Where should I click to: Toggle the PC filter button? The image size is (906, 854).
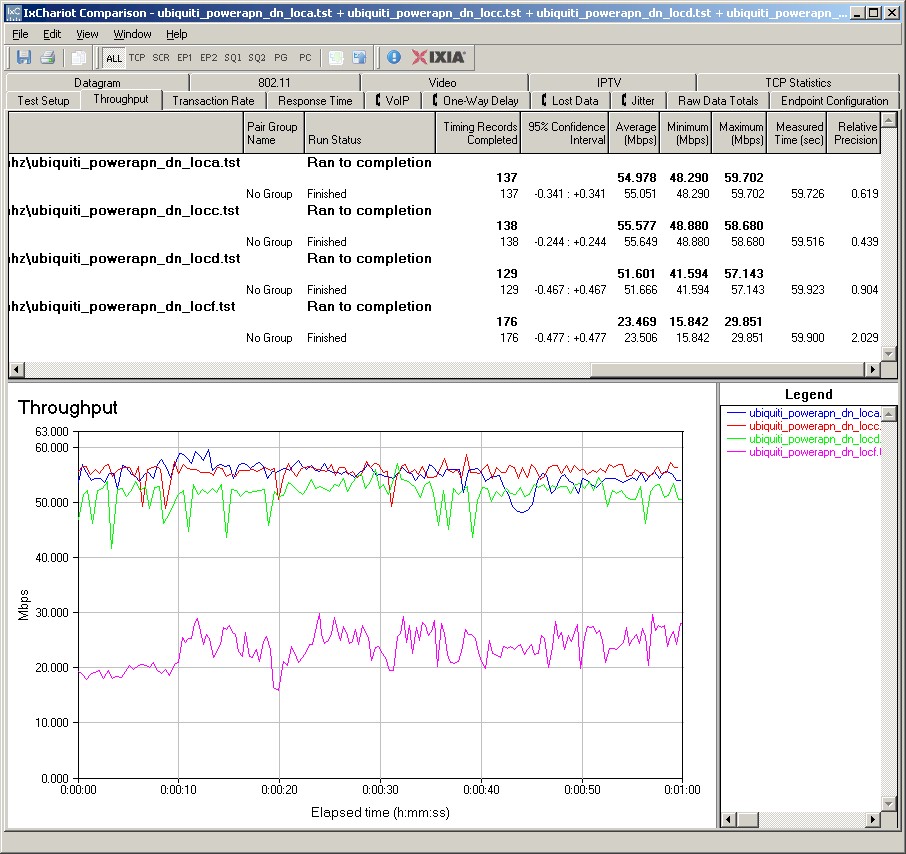click(x=305, y=58)
